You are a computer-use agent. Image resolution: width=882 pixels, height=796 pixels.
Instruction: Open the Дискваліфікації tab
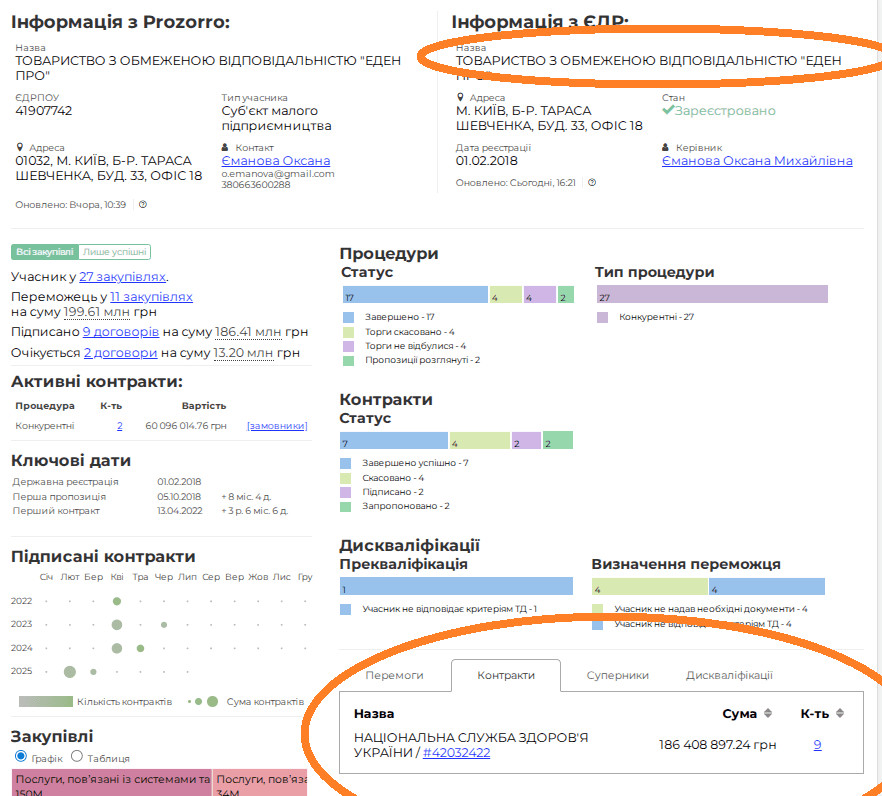coord(729,675)
